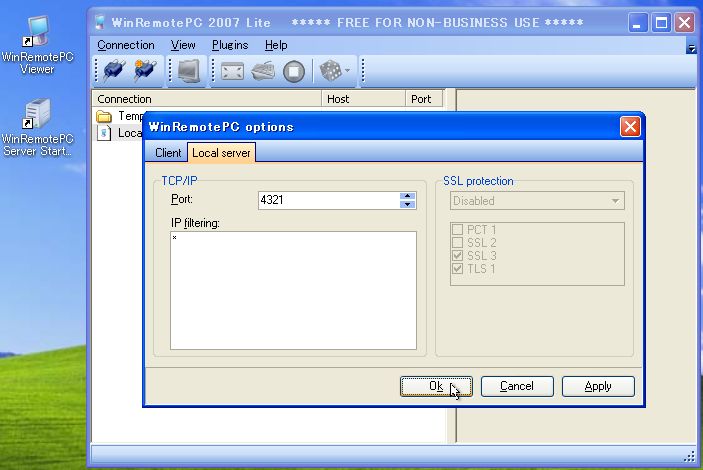
Task: Click the Apply button
Action: pyautogui.click(x=598, y=386)
